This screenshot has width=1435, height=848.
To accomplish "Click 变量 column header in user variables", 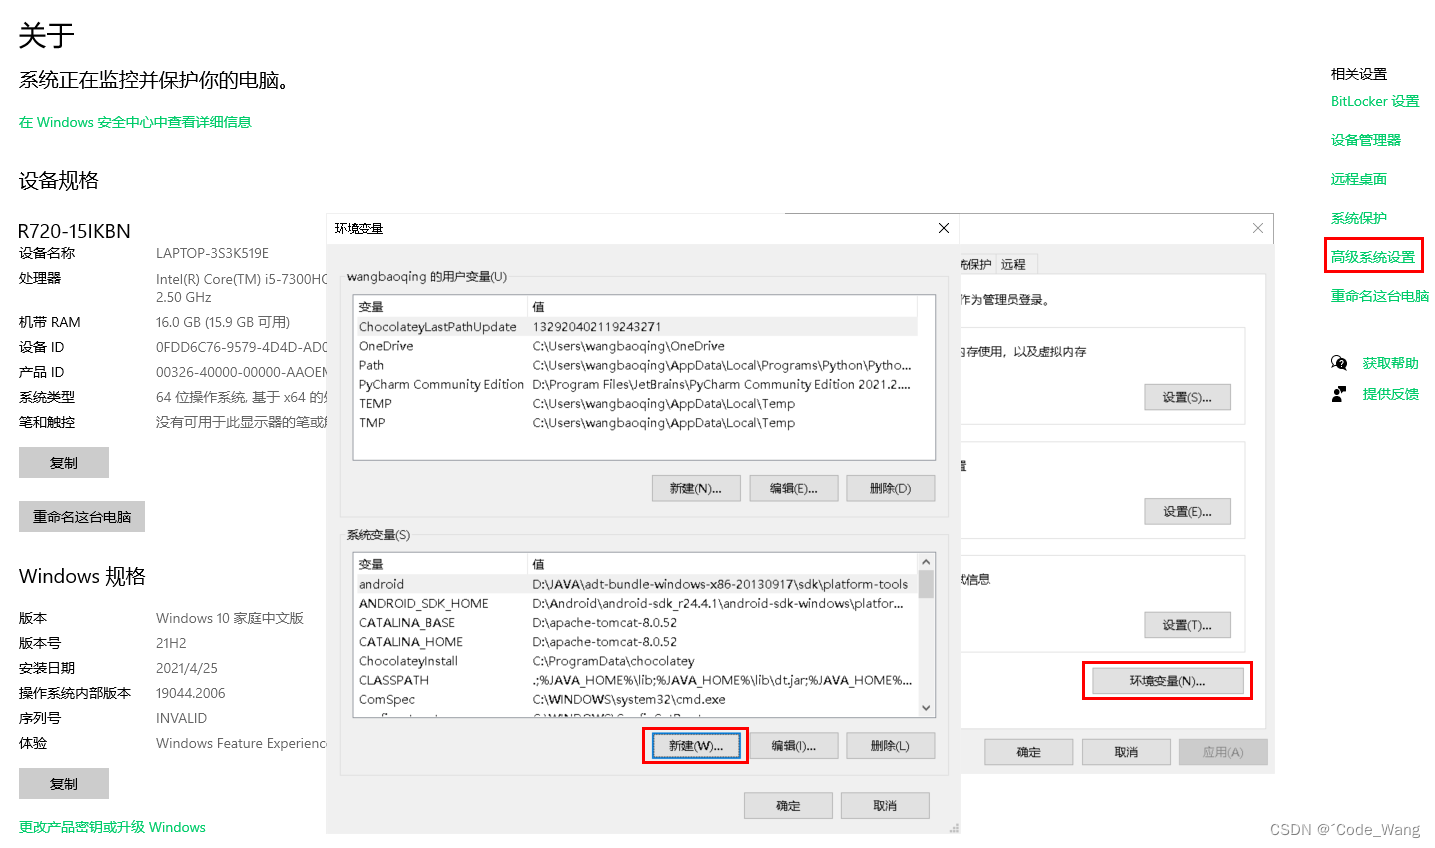I will click(440, 307).
